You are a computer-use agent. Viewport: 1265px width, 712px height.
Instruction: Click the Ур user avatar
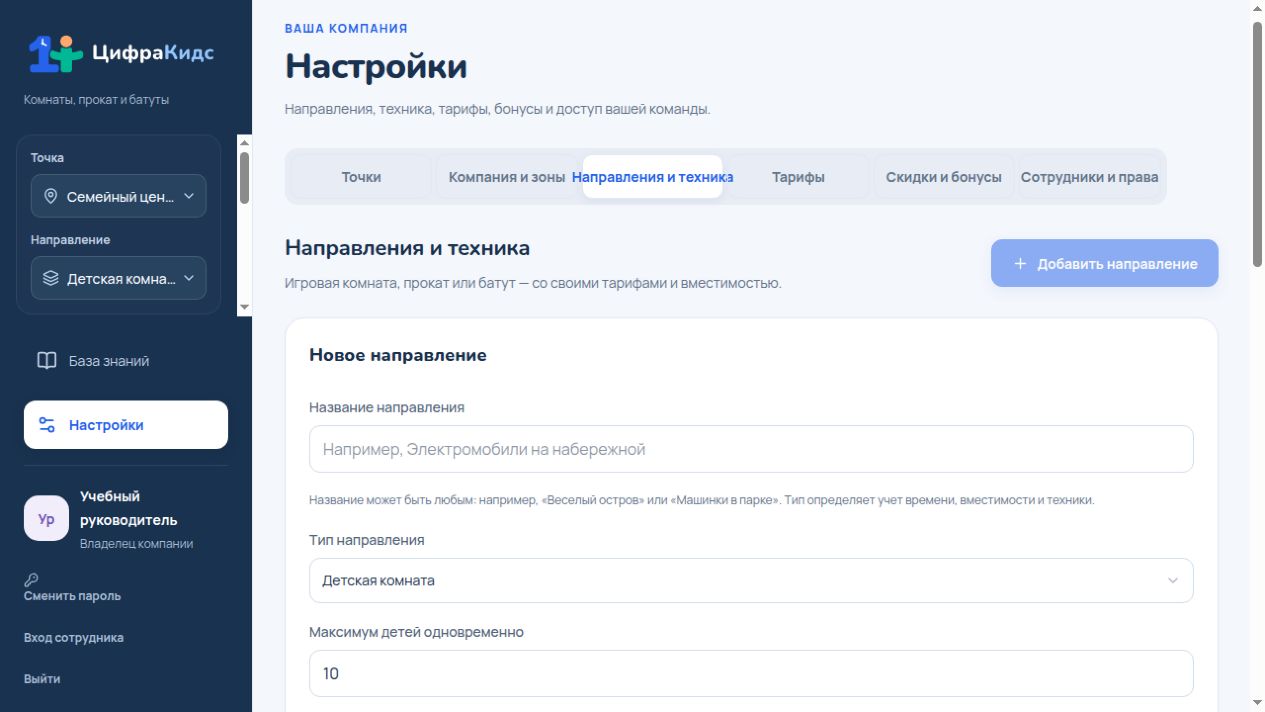[x=46, y=519]
